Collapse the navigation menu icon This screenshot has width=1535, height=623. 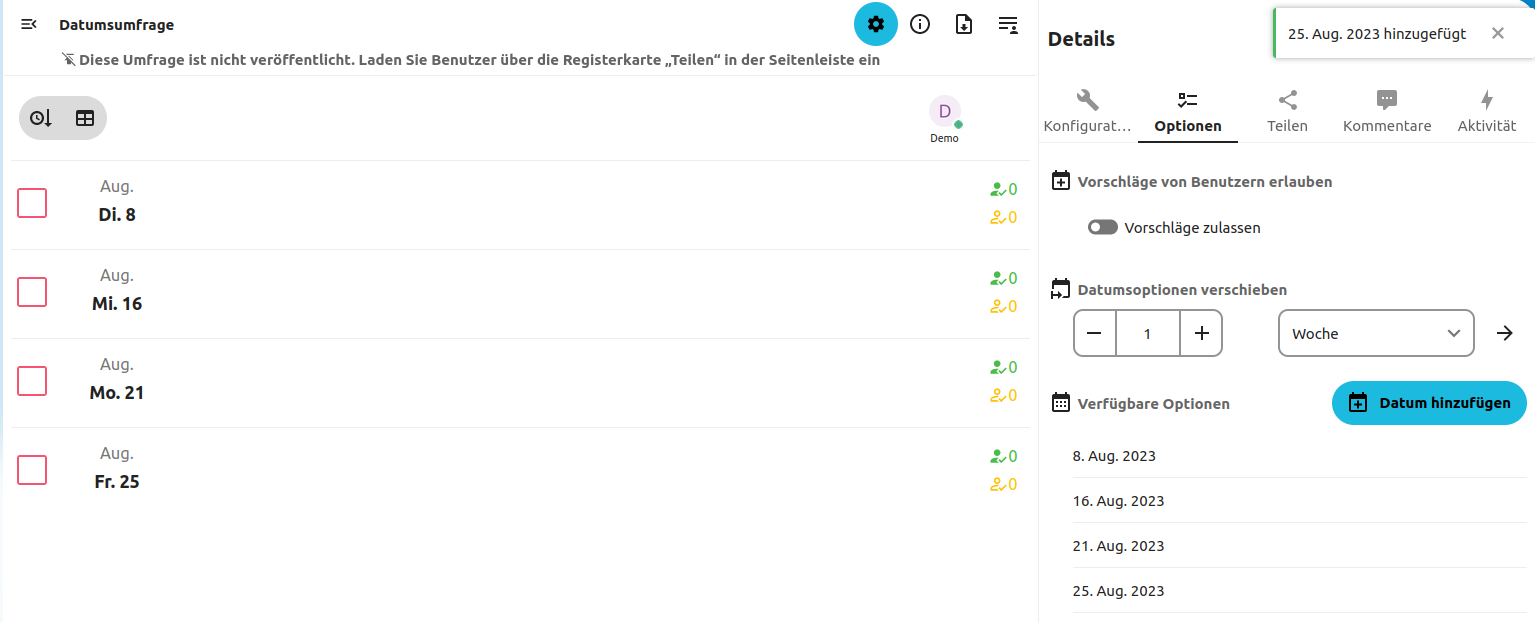pos(29,24)
